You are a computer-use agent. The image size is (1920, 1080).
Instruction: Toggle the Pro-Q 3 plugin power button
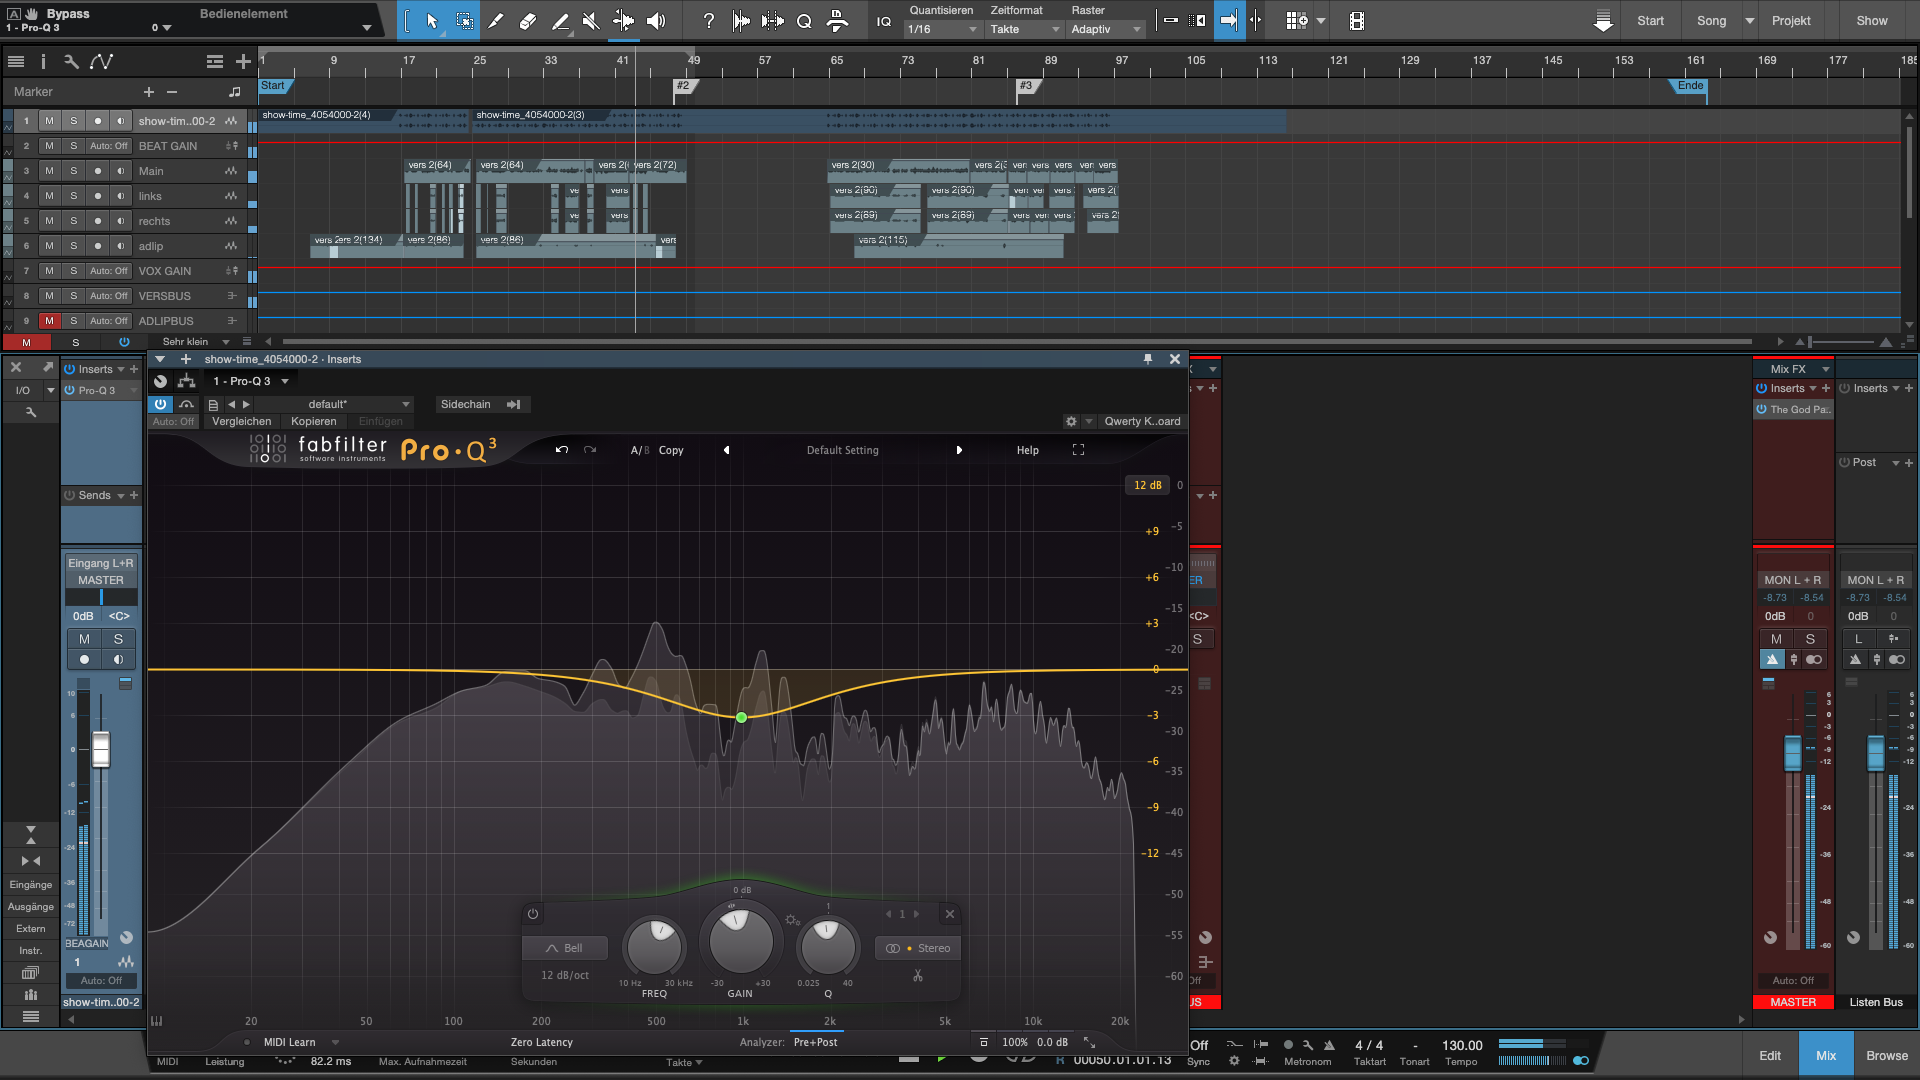(160, 404)
